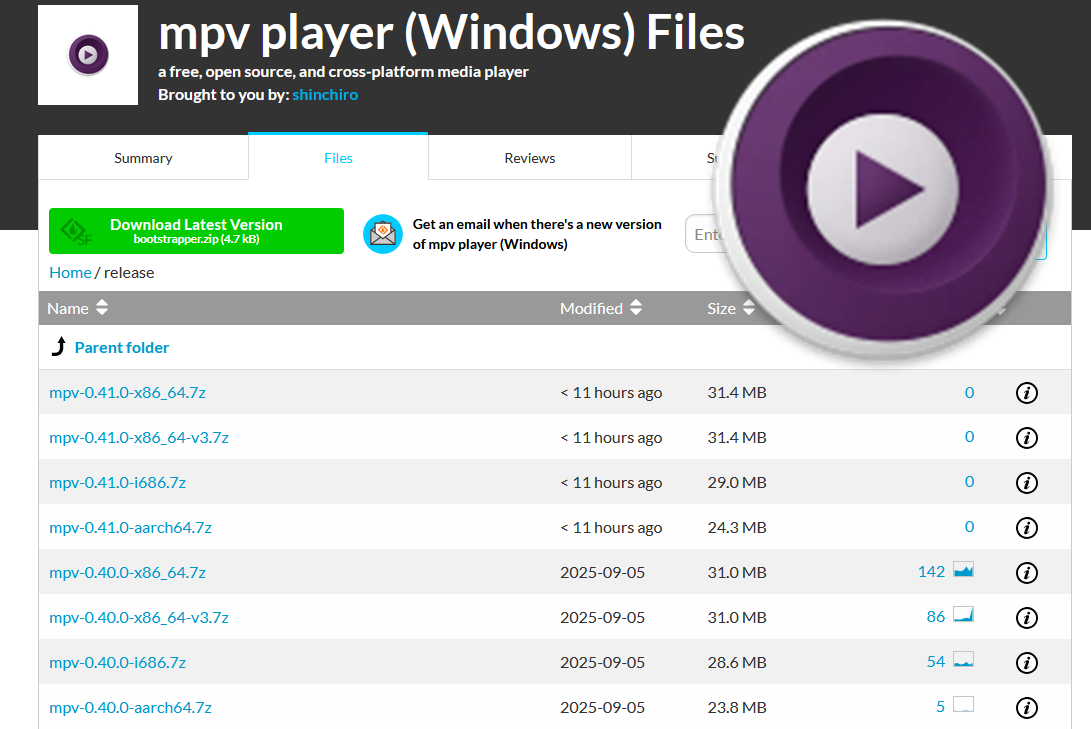View info icon for mpv-0.40.0-i686.7z

point(1027,663)
